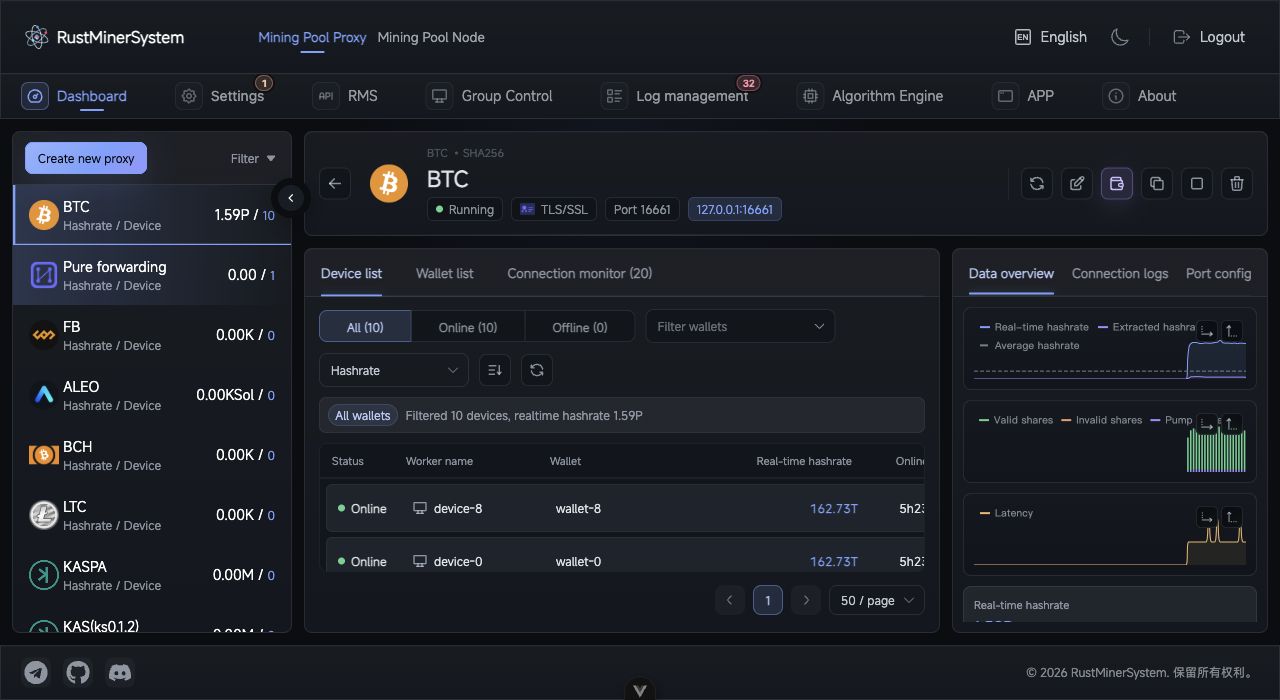
Task: Collapse the proxy sidebar arrow
Action: [291, 198]
